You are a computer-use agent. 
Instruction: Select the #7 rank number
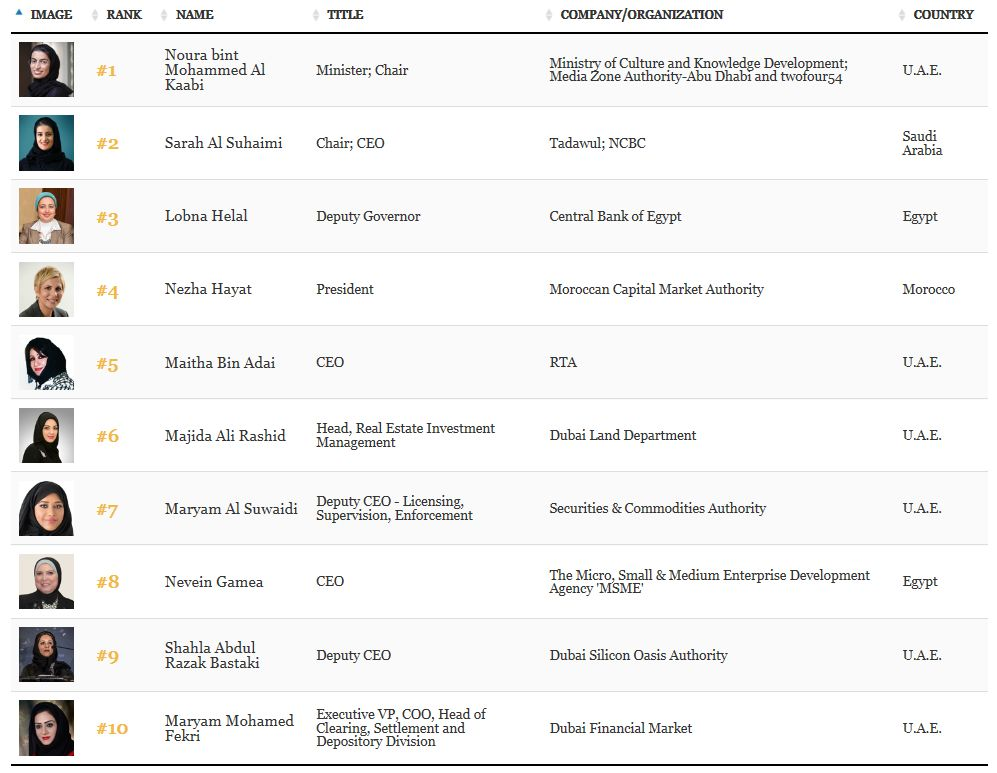click(x=107, y=510)
